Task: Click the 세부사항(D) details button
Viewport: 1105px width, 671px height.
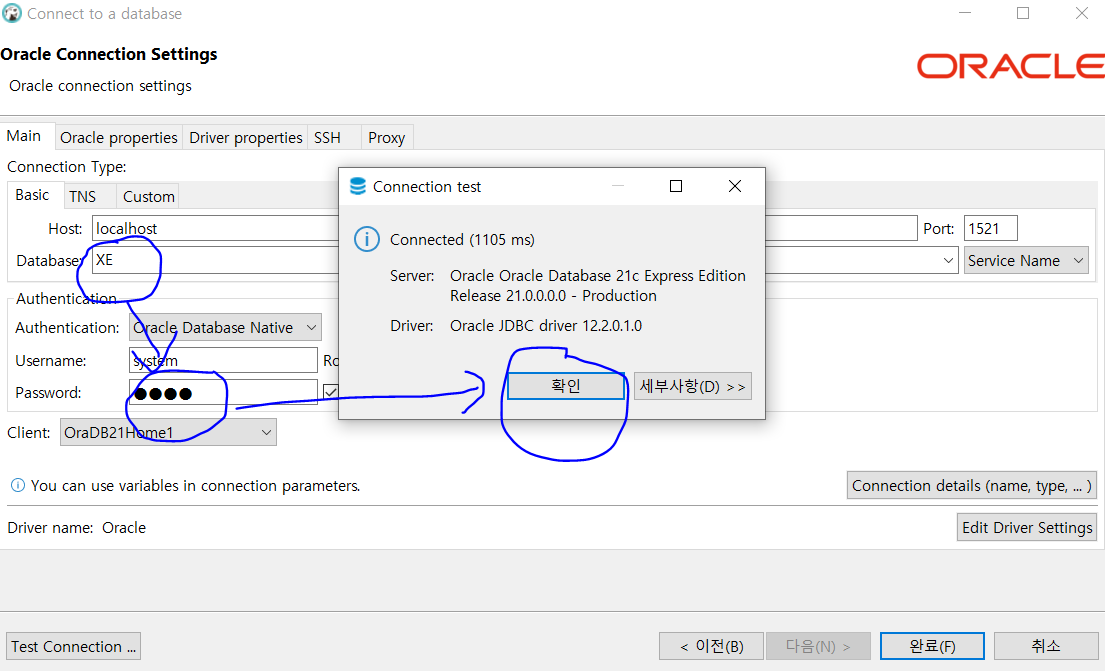Action: pyautogui.click(x=693, y=386)
